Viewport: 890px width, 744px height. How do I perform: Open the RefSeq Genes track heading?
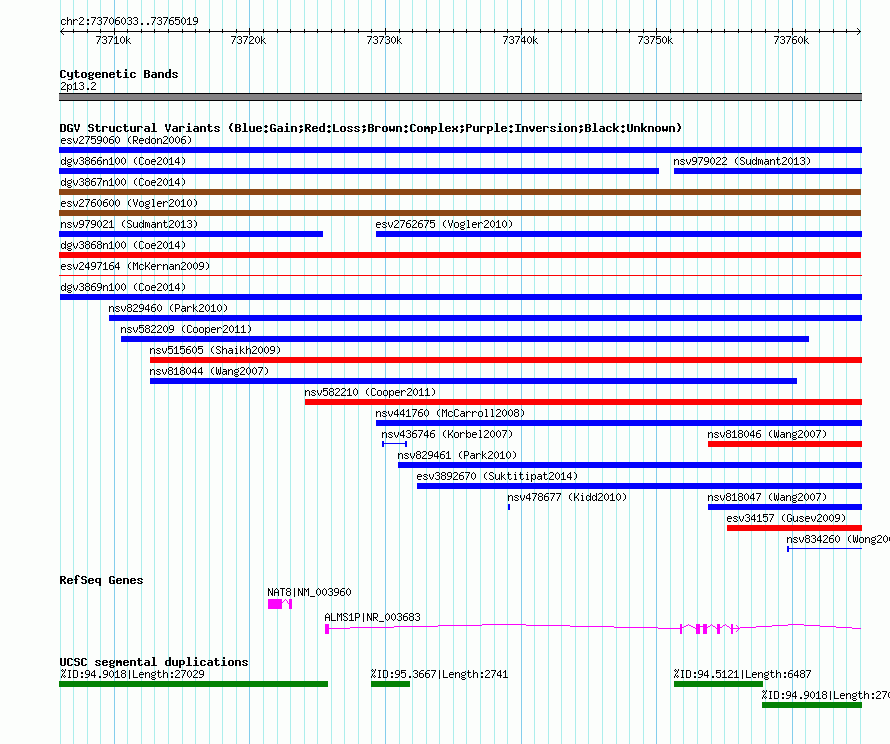coord(101,580)
